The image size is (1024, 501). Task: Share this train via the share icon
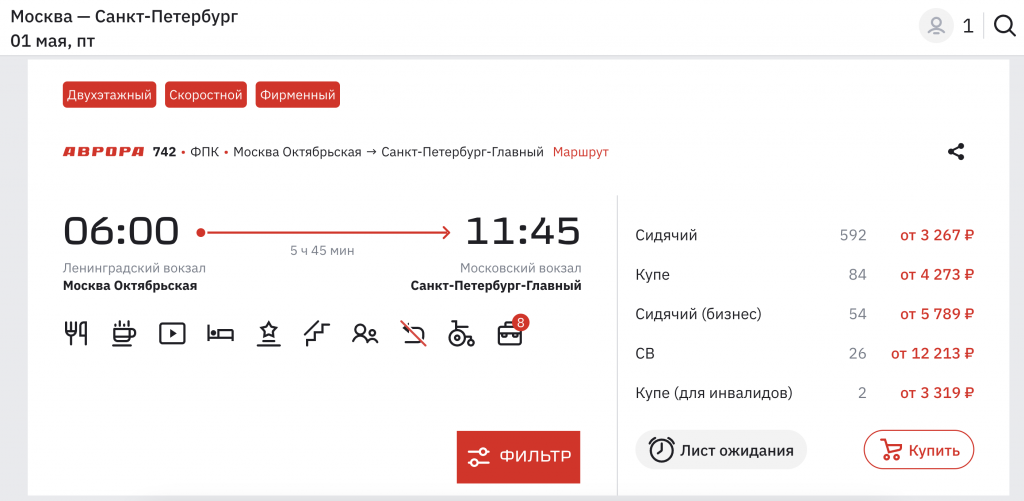coord(956,152)
